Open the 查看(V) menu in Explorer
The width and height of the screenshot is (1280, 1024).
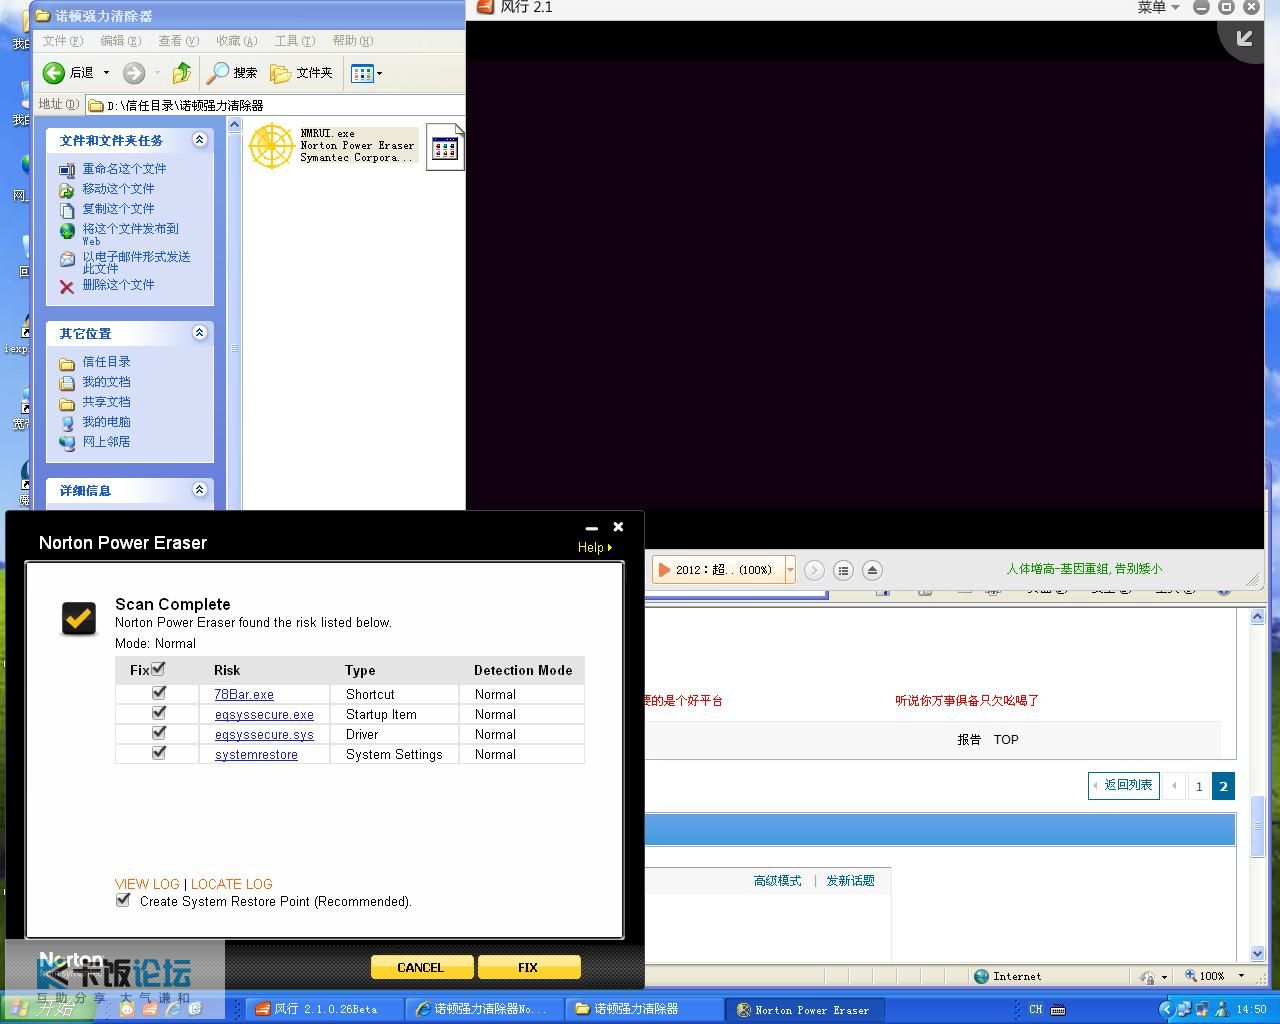[178, 40]
